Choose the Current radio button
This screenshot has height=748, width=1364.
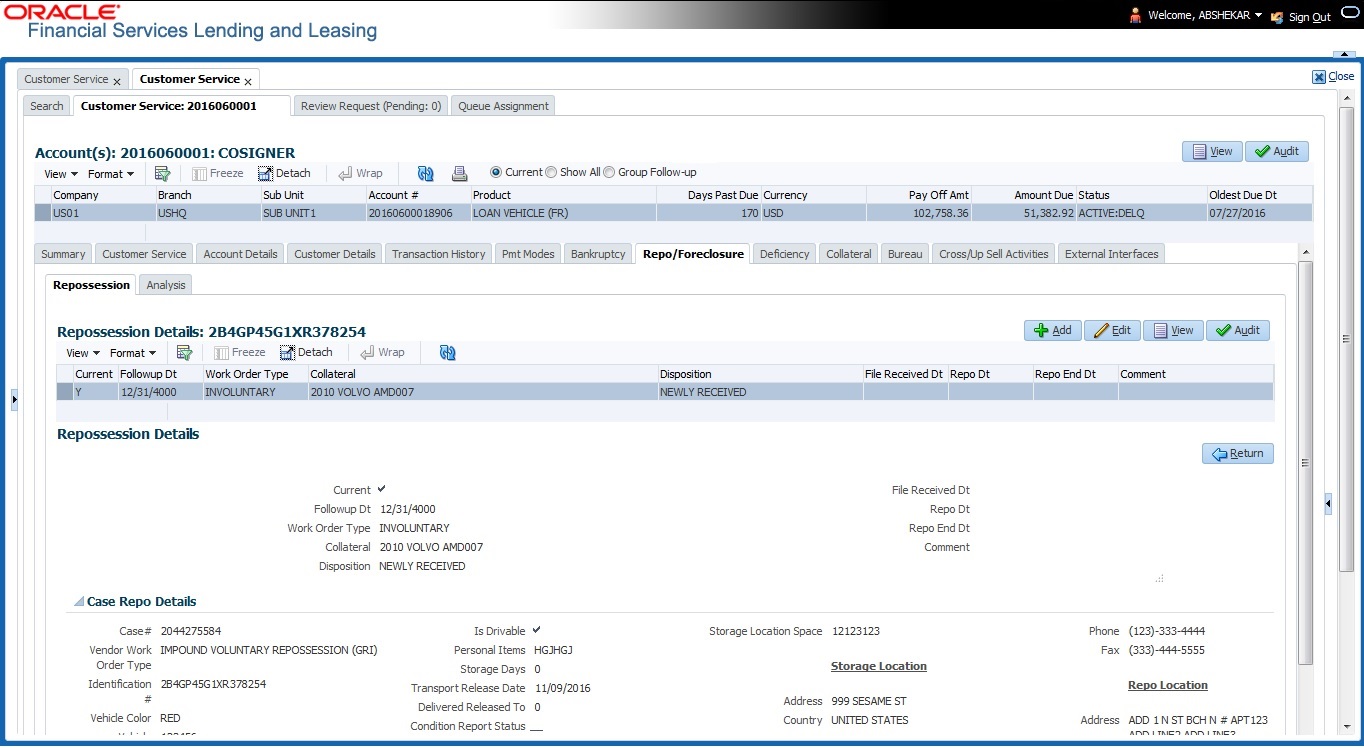pos(495,172)
